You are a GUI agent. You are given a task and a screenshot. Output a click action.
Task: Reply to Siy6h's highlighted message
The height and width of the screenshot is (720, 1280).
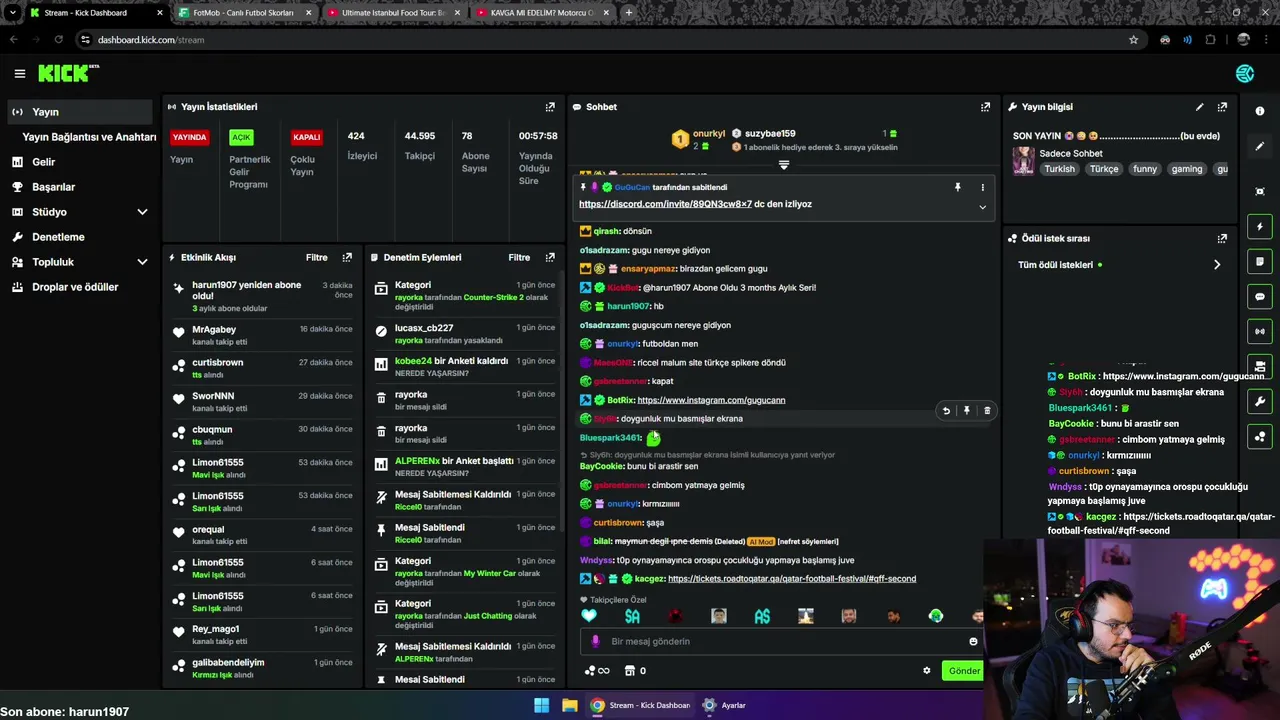946,411
